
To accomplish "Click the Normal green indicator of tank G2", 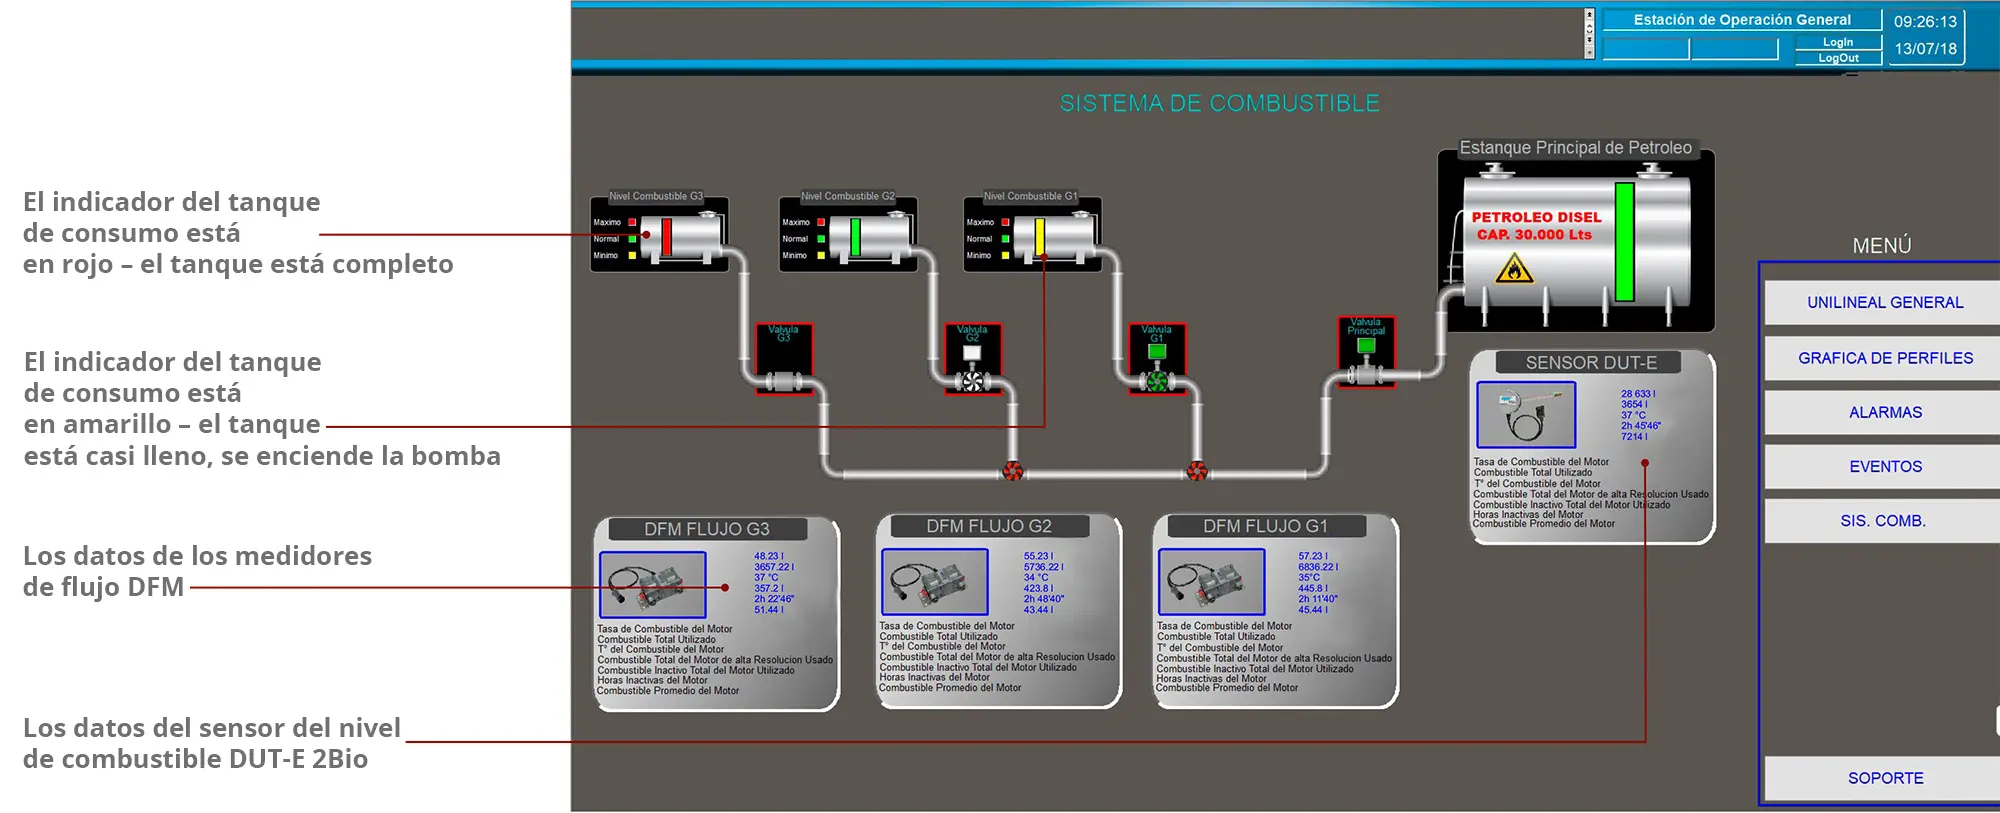I will 821,239.
